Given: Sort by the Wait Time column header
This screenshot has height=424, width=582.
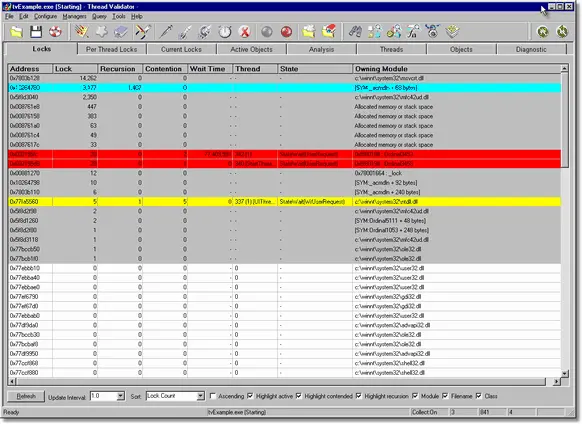Looking at the screenshot, I should pos(210,69).
